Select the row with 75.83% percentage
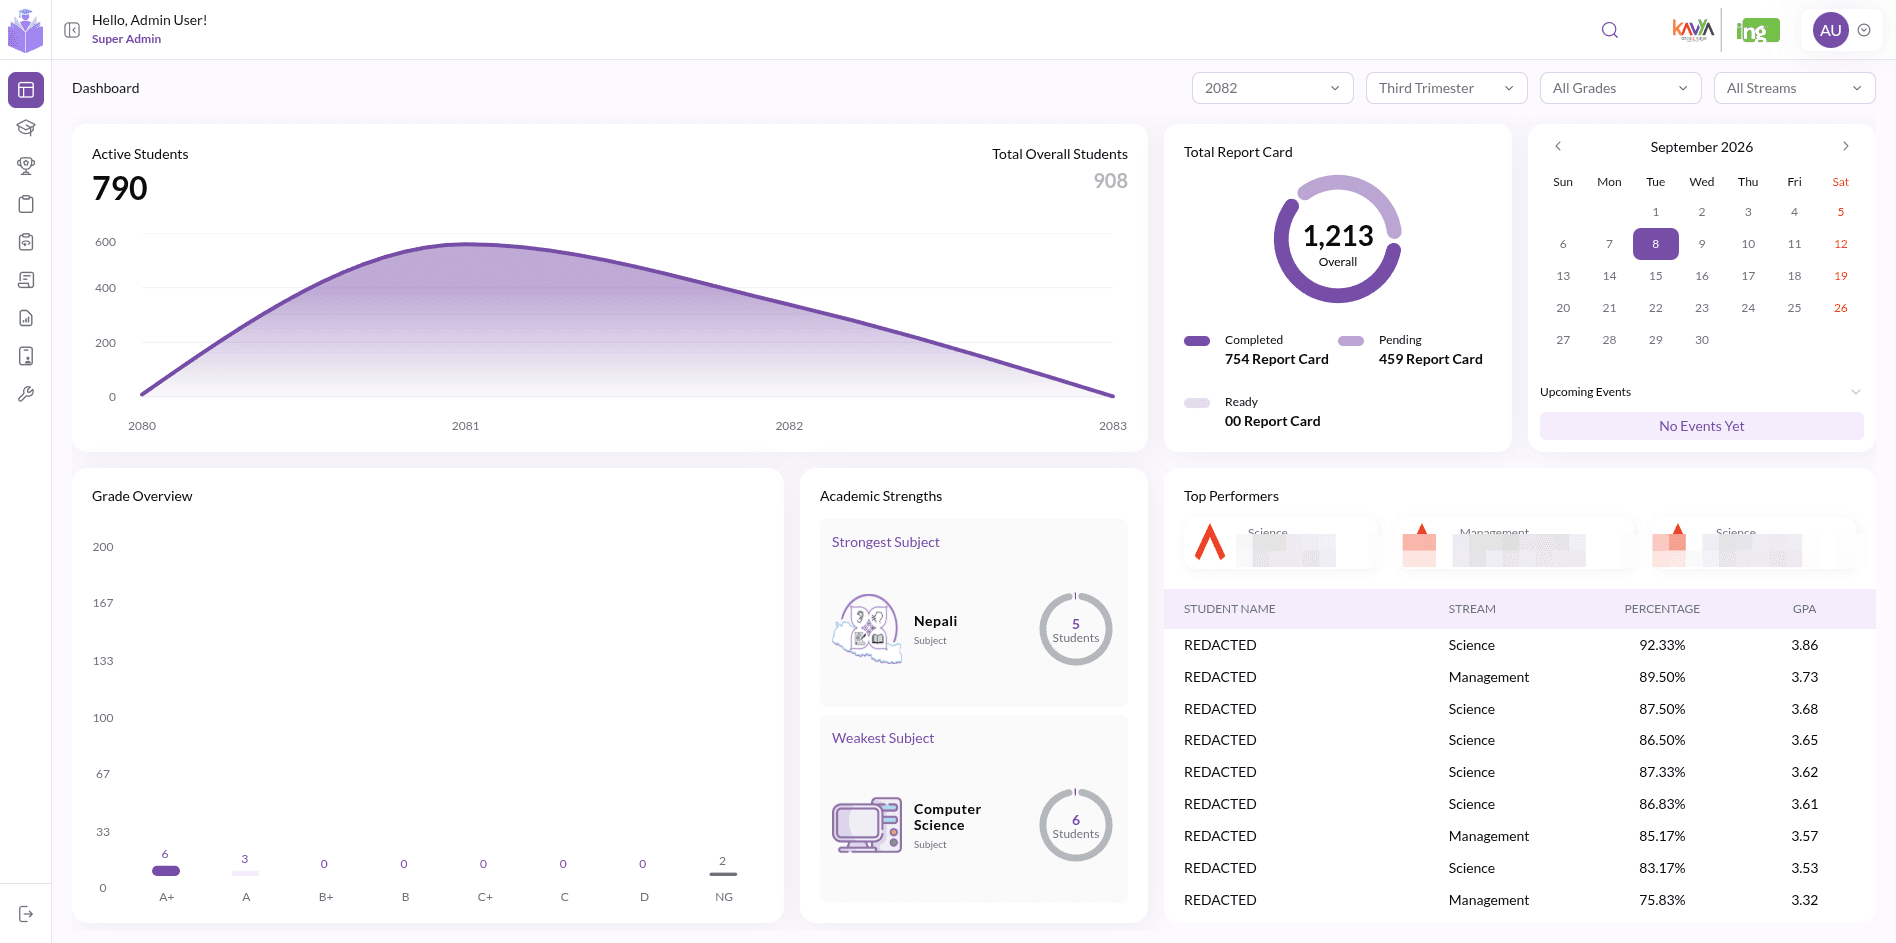This screenshot has width=1896, height=943. (1520, 900)
